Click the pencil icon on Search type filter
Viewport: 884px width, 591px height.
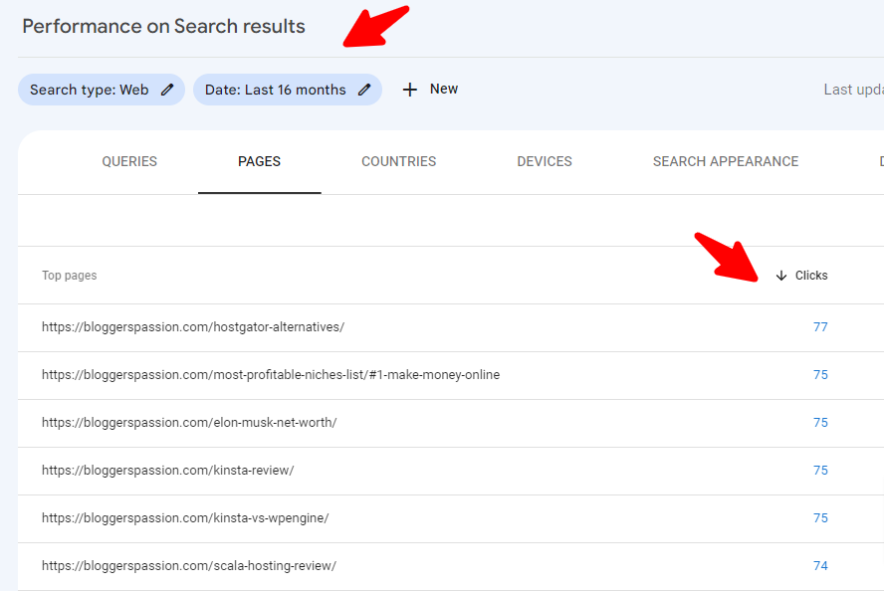pos(167,90)
